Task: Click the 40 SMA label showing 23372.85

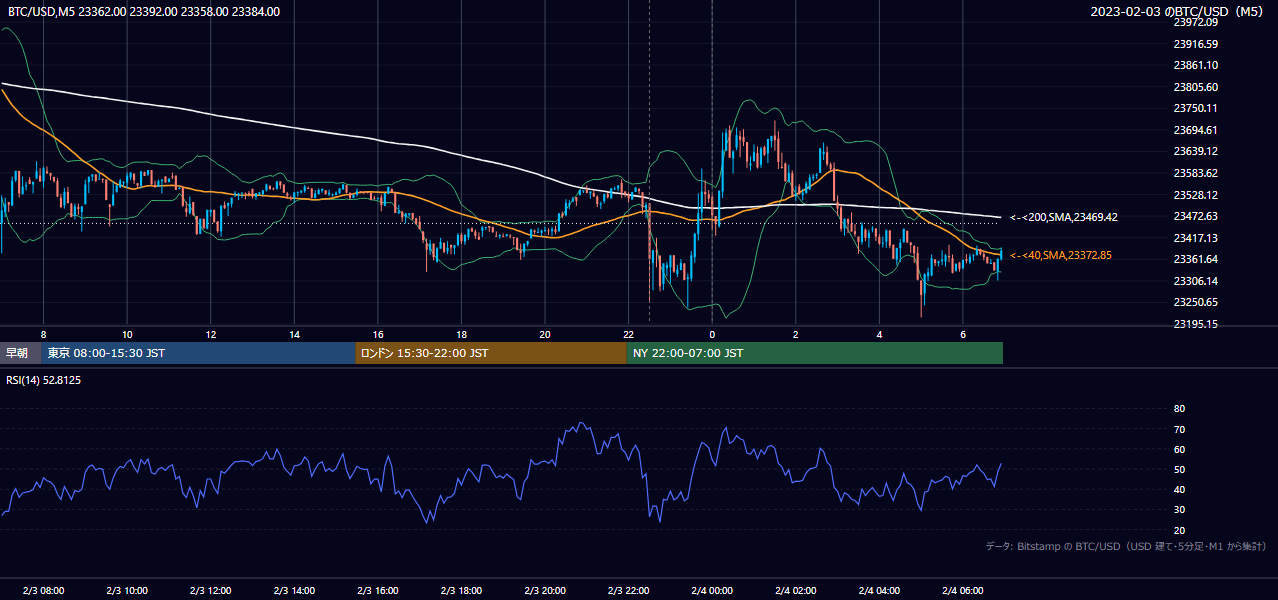Action: tap(1060, 256)
